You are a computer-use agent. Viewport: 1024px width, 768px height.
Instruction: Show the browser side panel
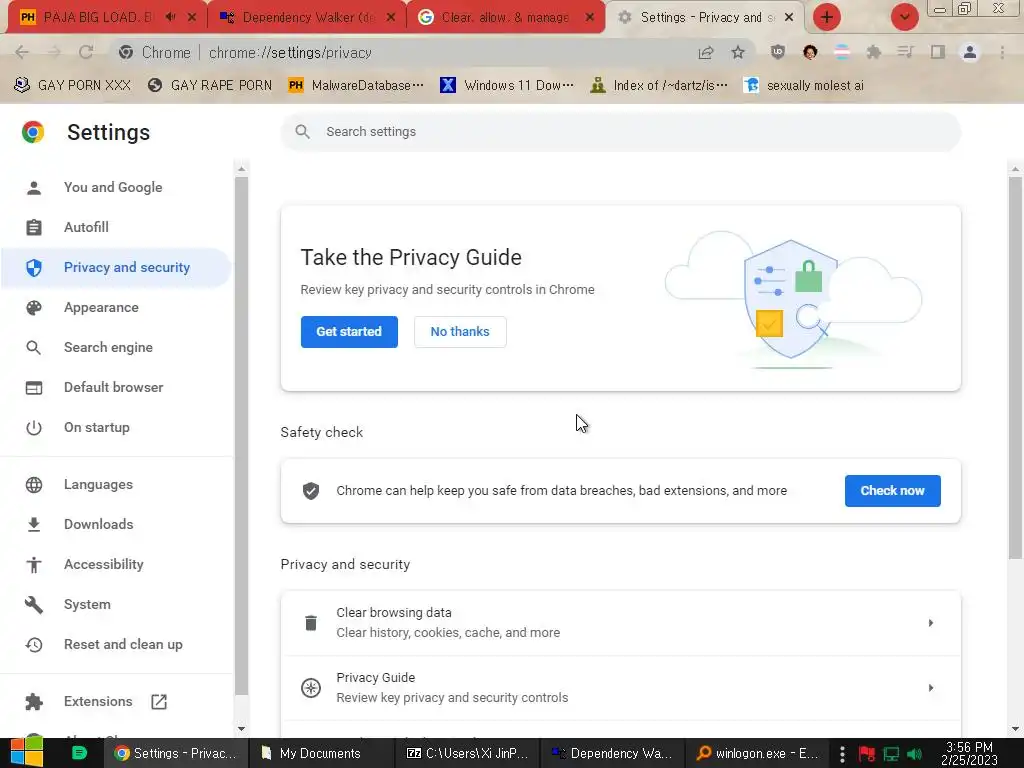point(938,52)
